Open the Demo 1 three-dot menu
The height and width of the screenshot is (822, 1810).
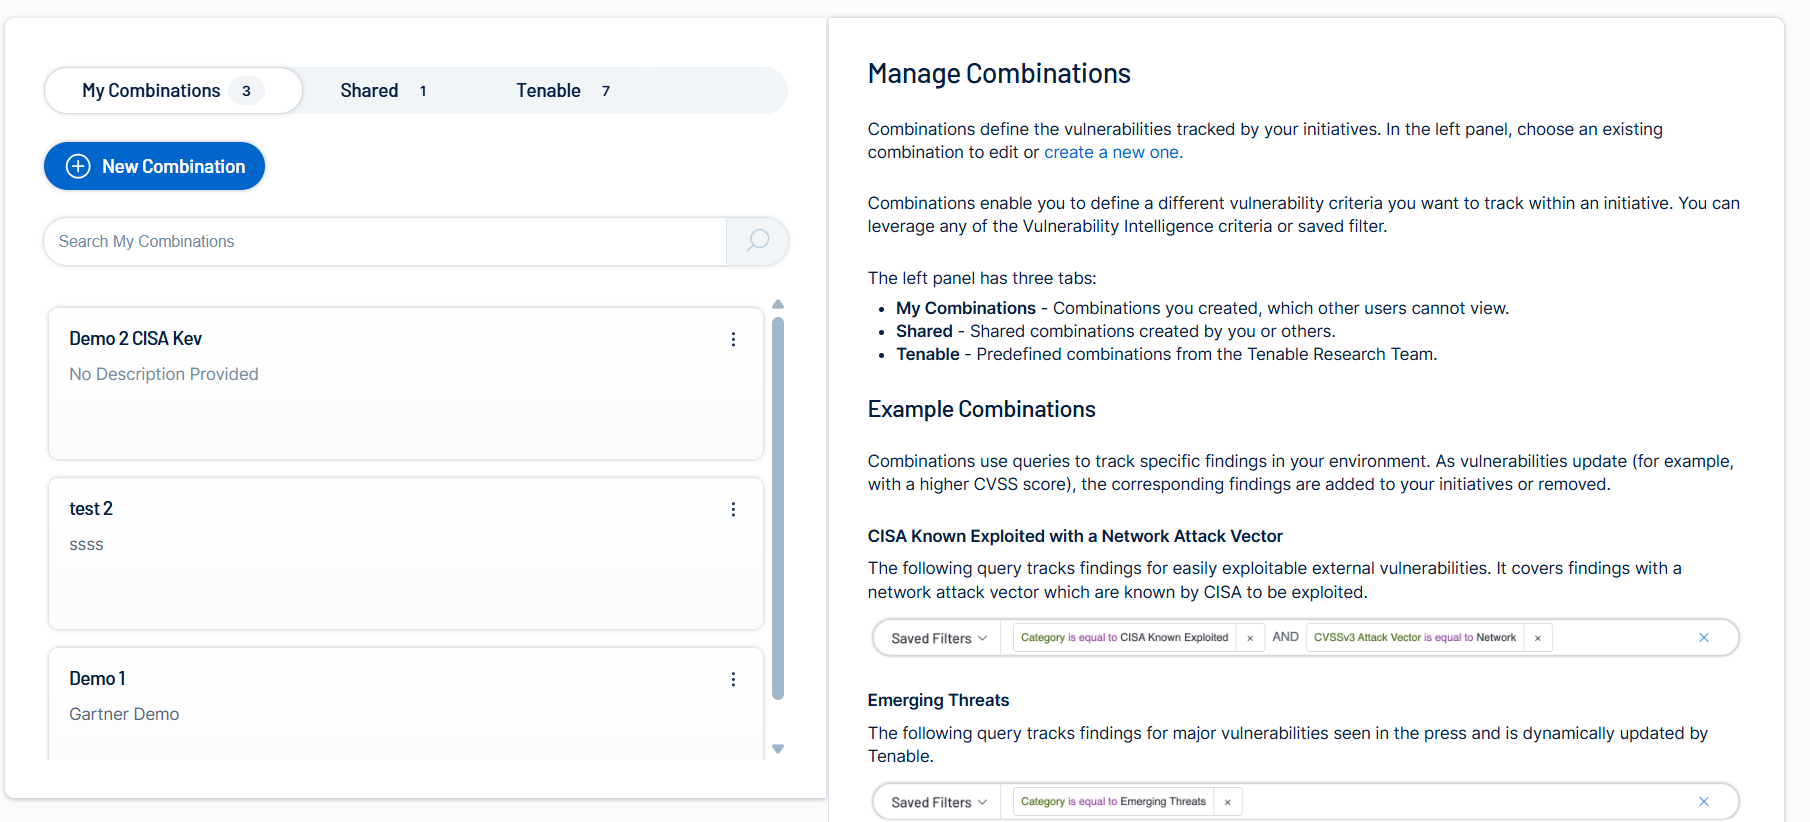(733, 680)
